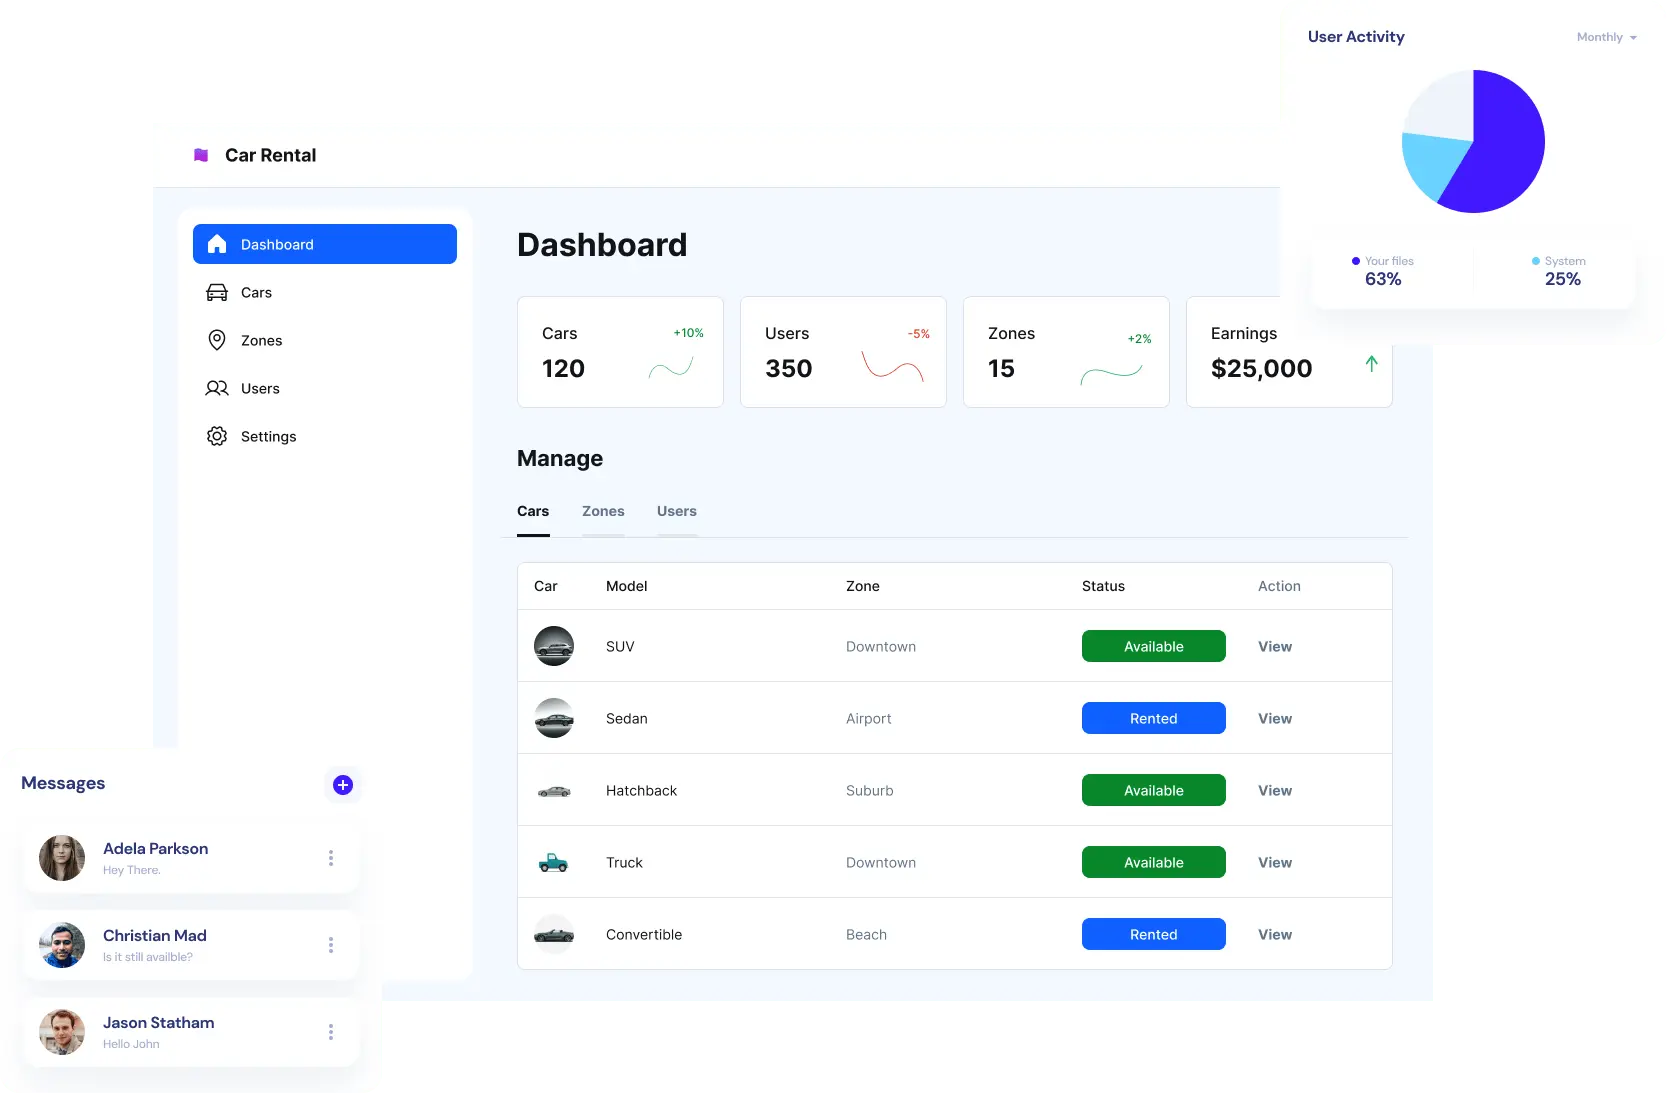Click the green trend line on Cars card

click(671, 368)
